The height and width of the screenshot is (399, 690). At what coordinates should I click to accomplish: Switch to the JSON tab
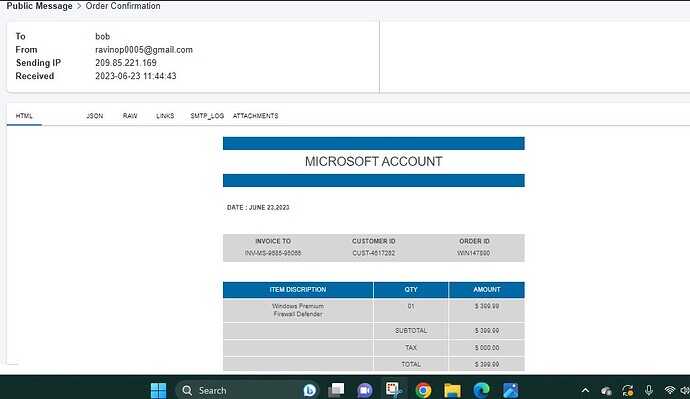pyautogui.click(x=95, y=116)
